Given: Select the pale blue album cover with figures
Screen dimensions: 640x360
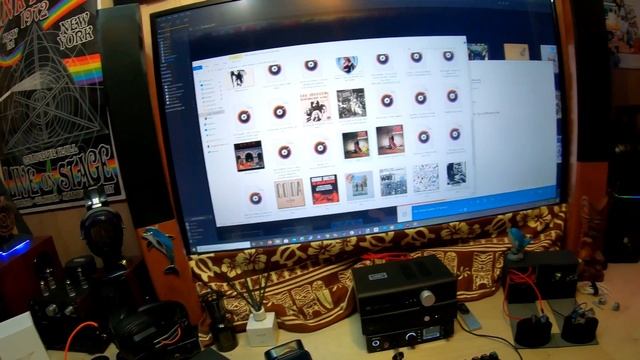Looking at the screenshot, I should click(359, 186).
